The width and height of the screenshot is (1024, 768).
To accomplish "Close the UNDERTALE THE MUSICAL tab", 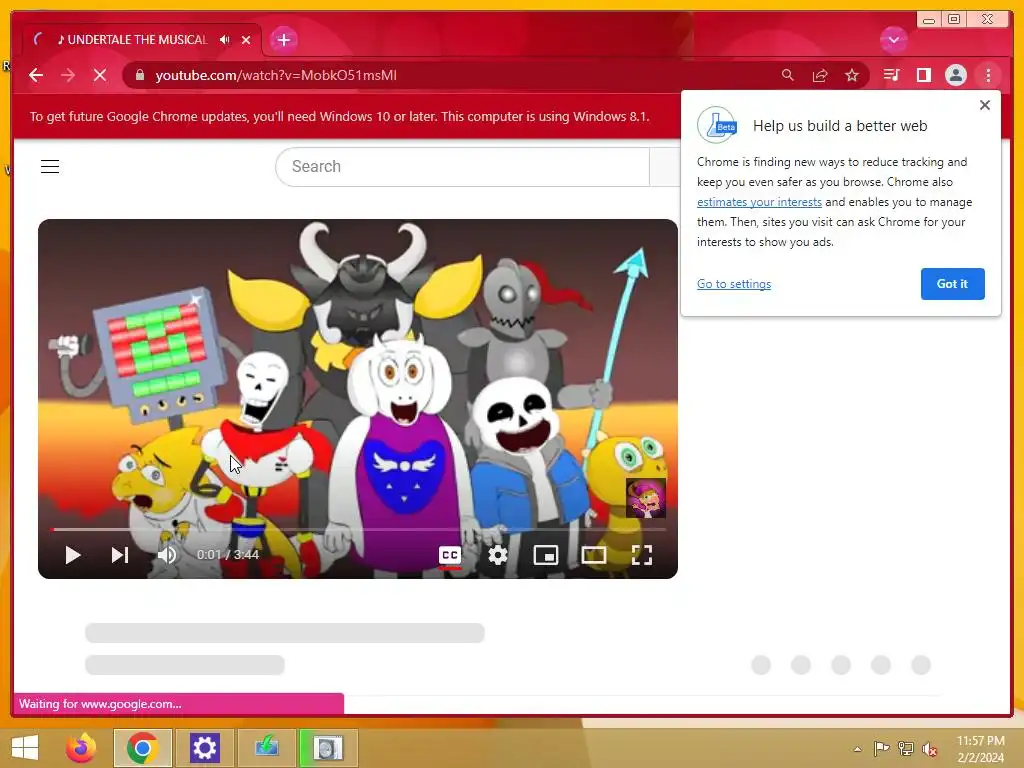I will 246,40.
